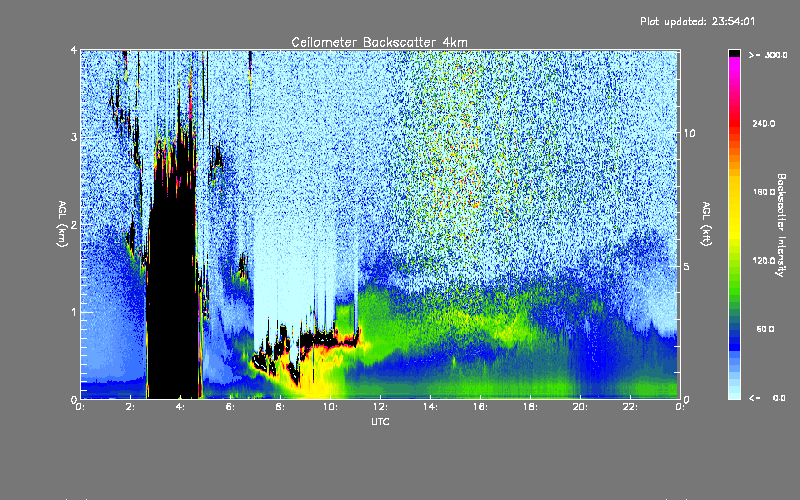Viewport: 800px width, 500px height.
Task: Click the '<= 0.0' colorbar minimum label
Action: point(767,398)
